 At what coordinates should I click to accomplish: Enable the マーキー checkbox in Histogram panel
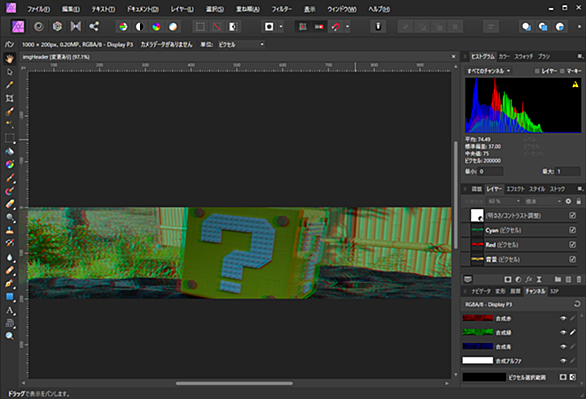[x=562, y=71]
